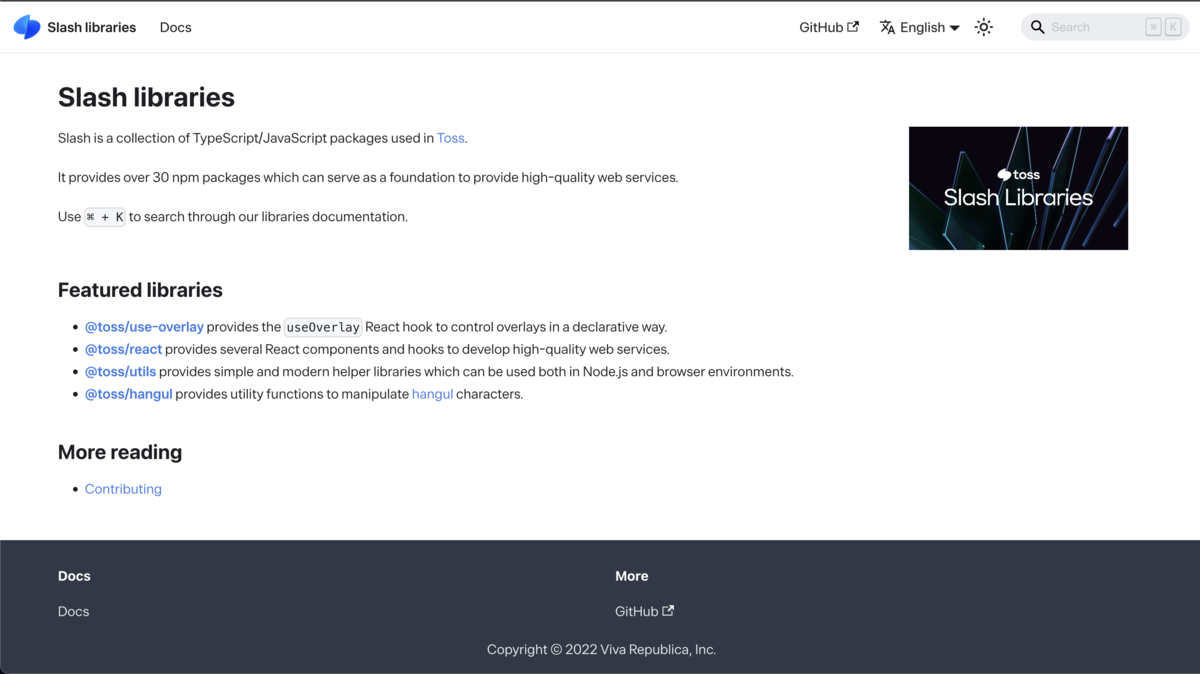
Task: Follow the Contributing link
Action: pyautogui.click(x=123, y=488)
